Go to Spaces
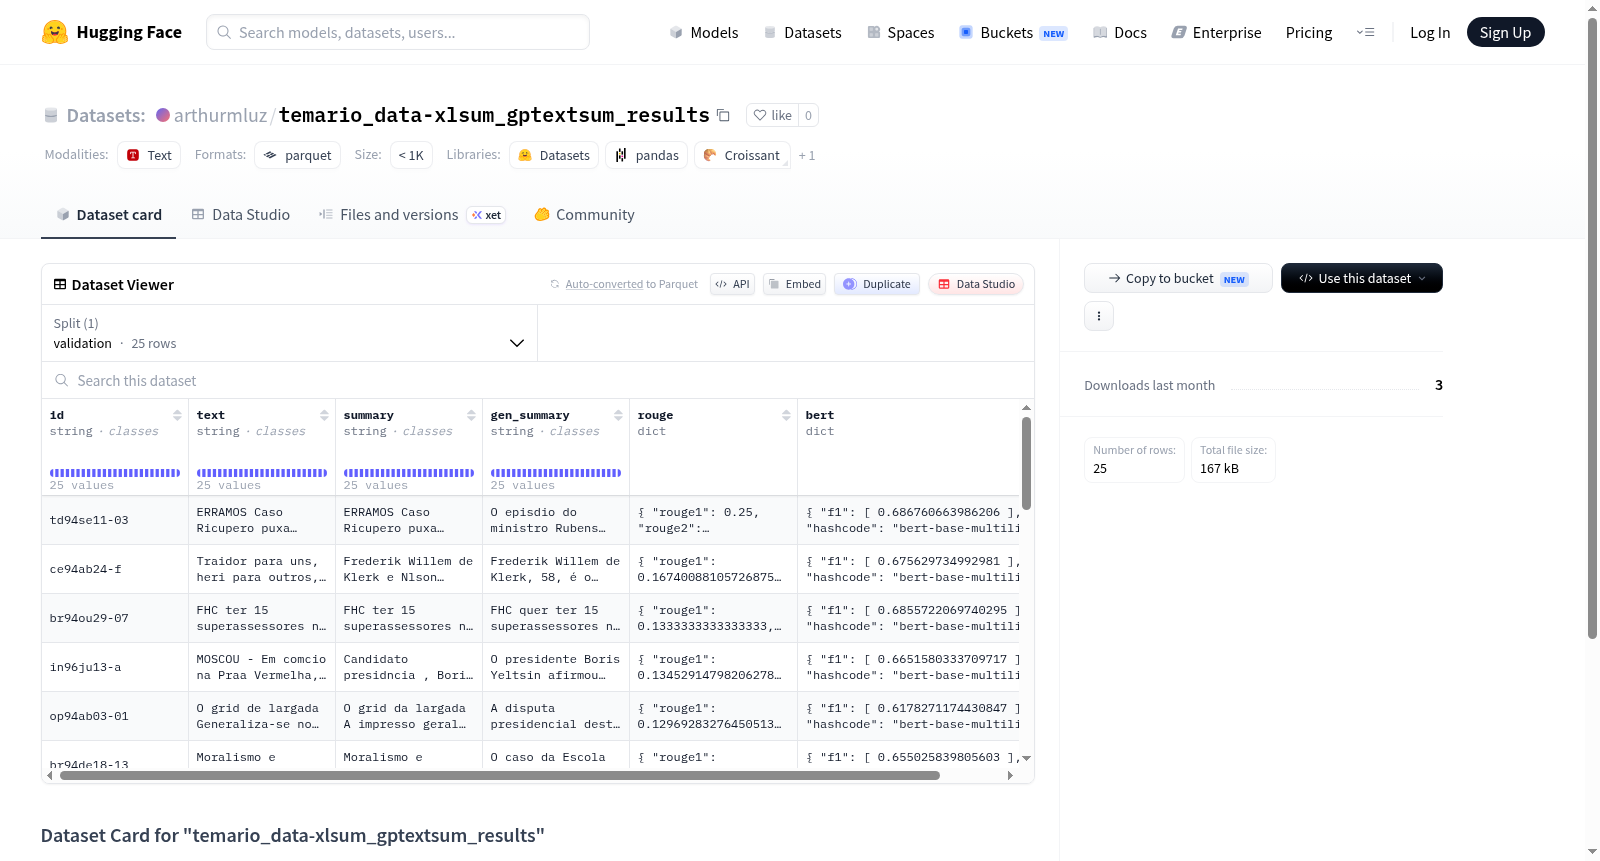The width and height of the screenshot is (1600, 861). click(x=900, y=32)
